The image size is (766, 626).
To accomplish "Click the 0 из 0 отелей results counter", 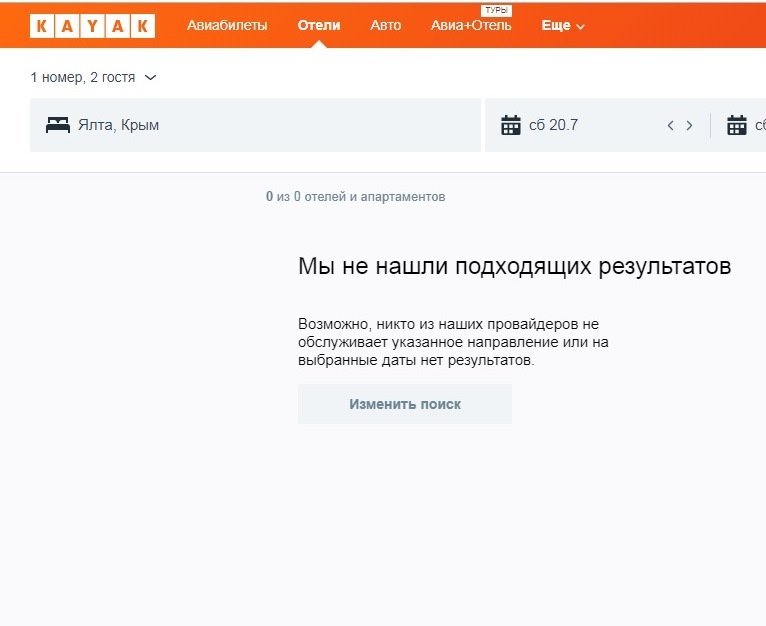I will [x=355, y=197].
